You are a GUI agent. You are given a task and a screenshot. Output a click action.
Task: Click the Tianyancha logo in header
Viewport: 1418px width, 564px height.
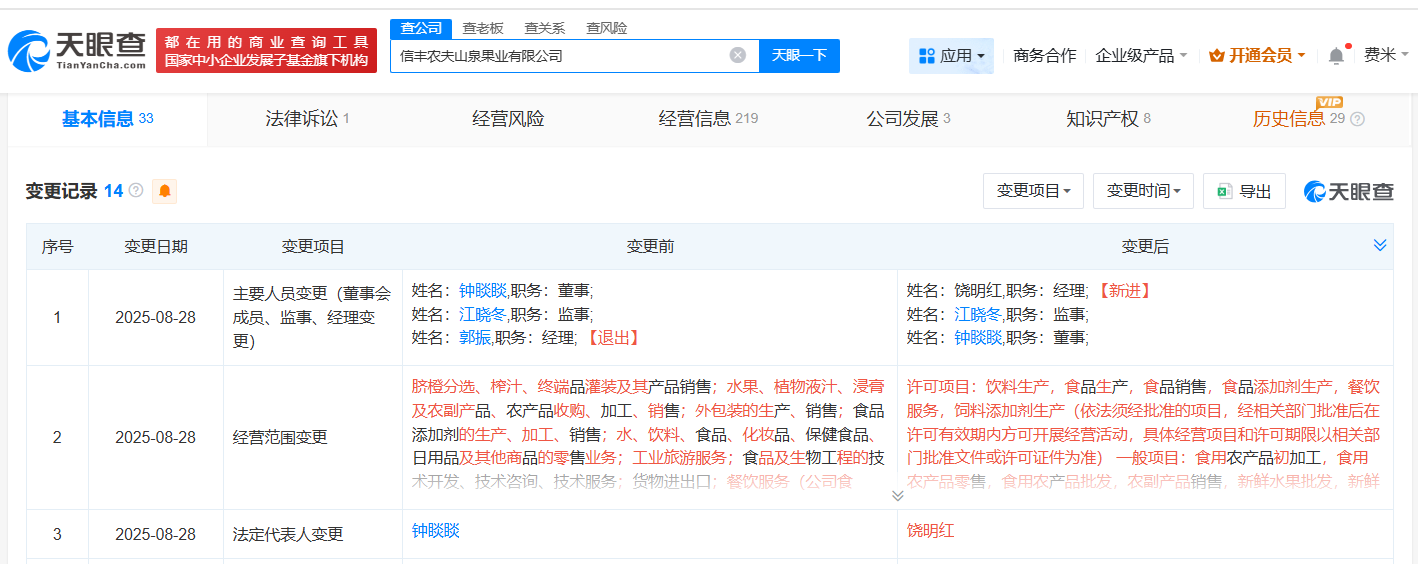(76, 51)
